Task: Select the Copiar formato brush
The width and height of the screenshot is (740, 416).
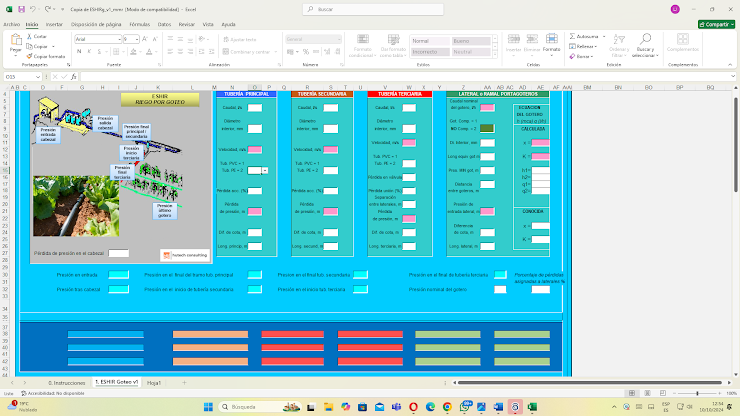Action: click(30, 56)
